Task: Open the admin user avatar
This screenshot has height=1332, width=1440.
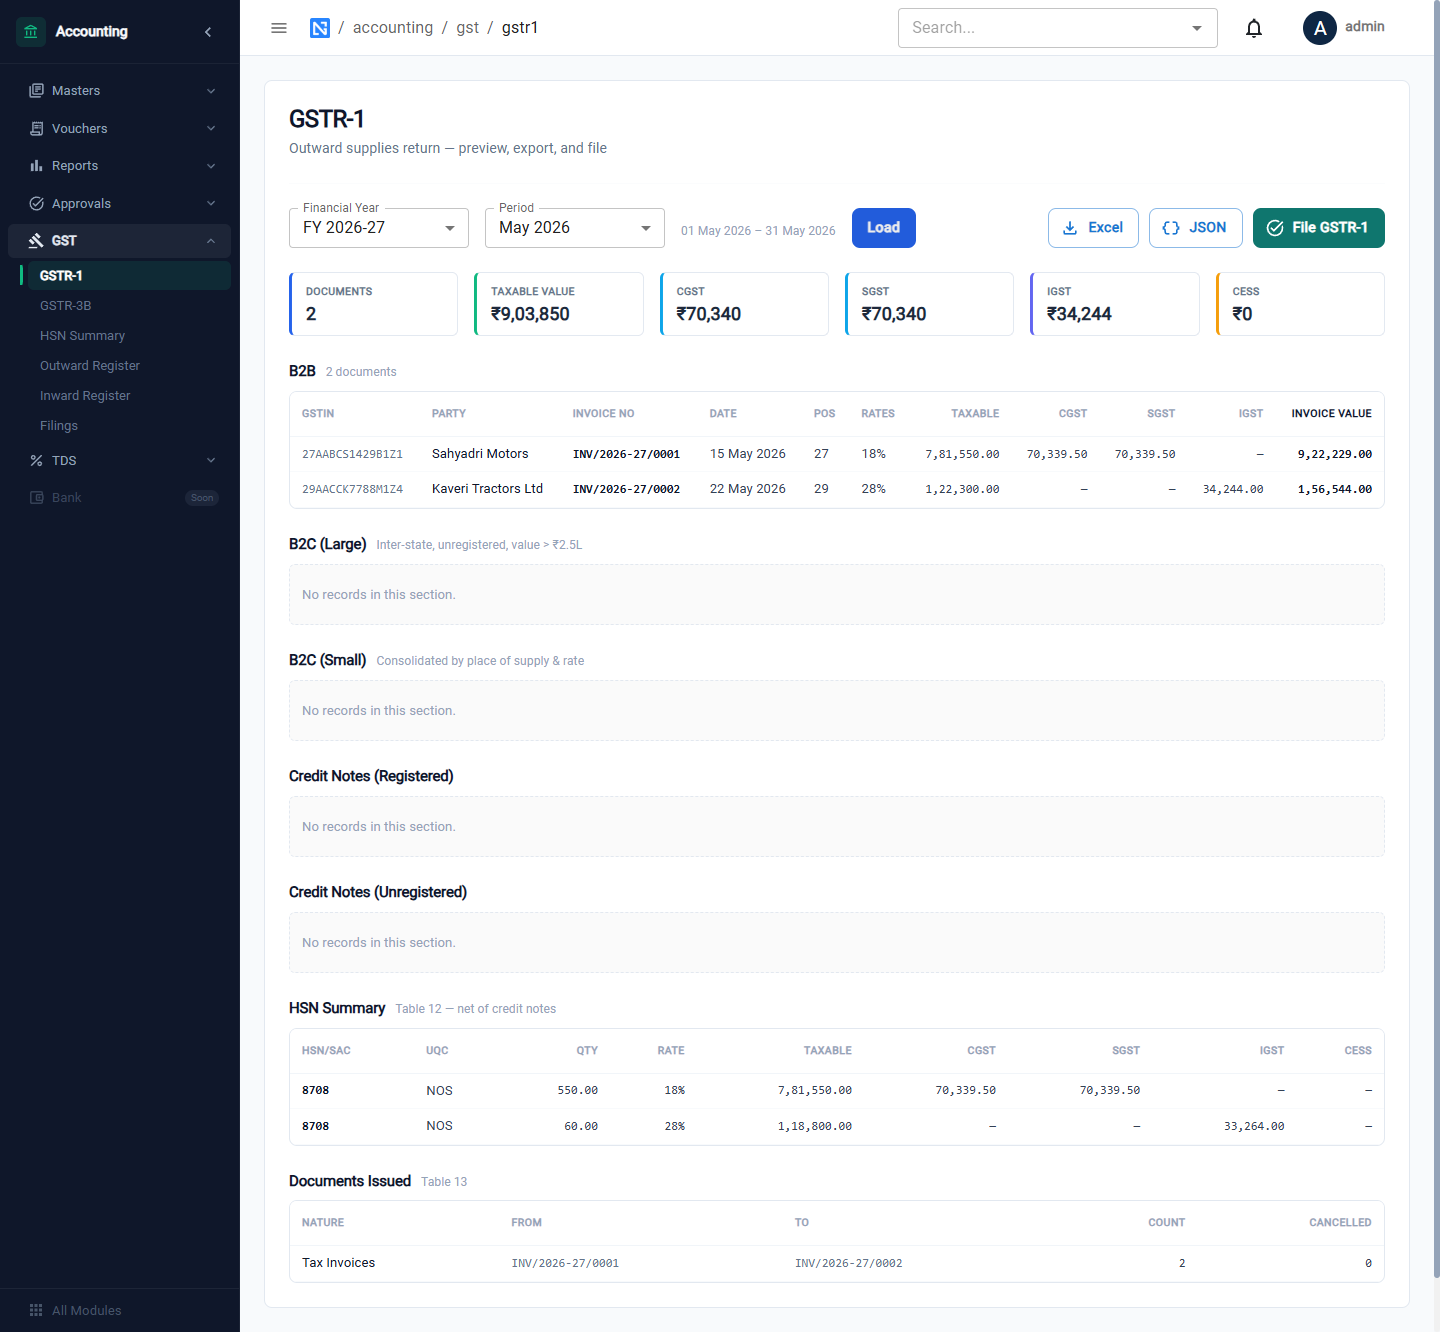Action: click(x=1320, y=28)
